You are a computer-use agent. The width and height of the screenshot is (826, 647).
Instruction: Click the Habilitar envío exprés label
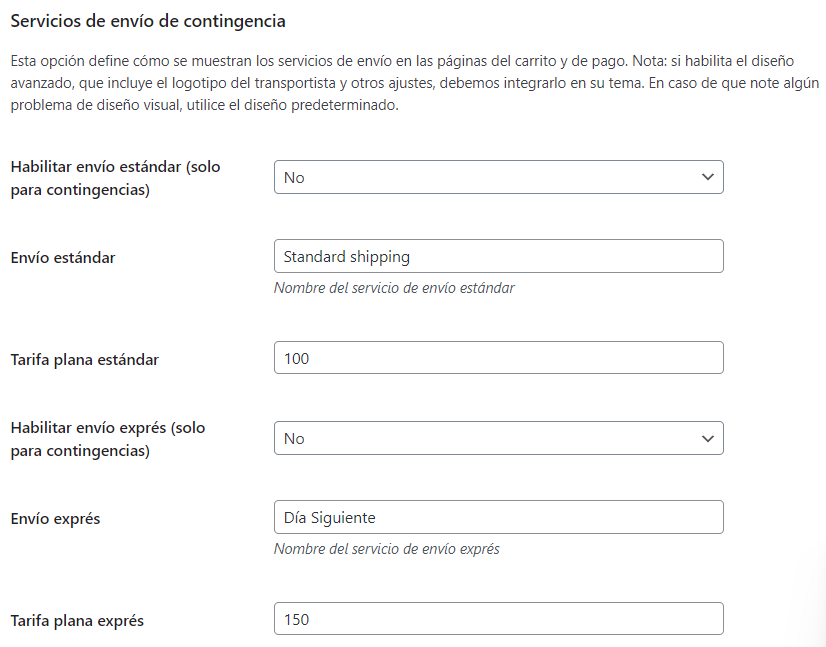(x=107, y=439)
